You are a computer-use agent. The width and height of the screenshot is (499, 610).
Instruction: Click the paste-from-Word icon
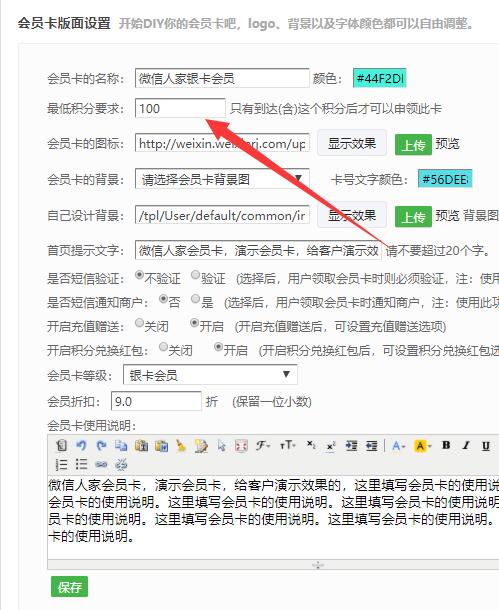[x=161, y=445]
